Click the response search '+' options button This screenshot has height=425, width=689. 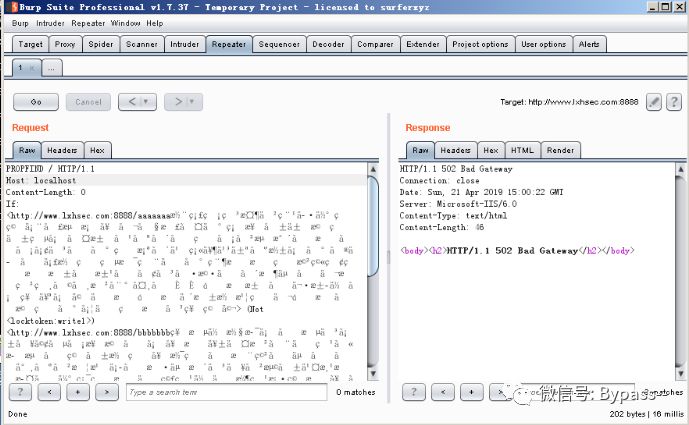pyautogui.click(x=471, y=392)
